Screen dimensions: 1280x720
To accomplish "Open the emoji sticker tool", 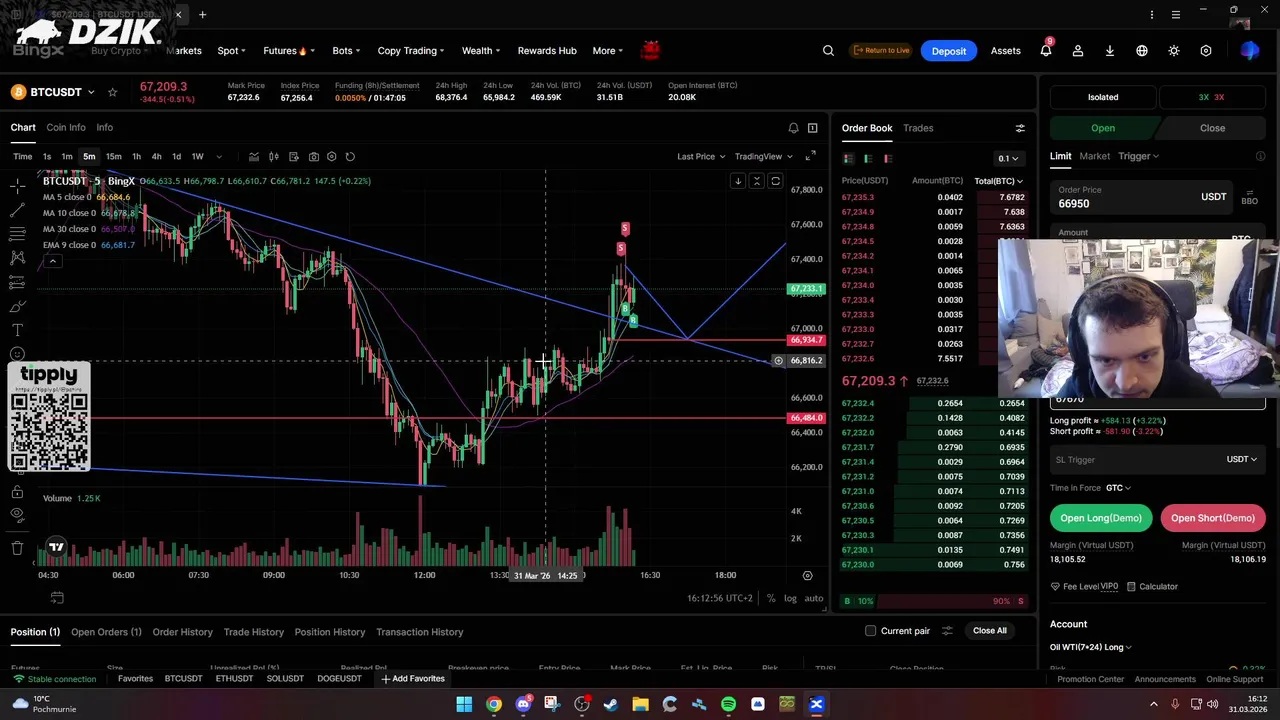I will pyautogui.click(x=17, y=354).
